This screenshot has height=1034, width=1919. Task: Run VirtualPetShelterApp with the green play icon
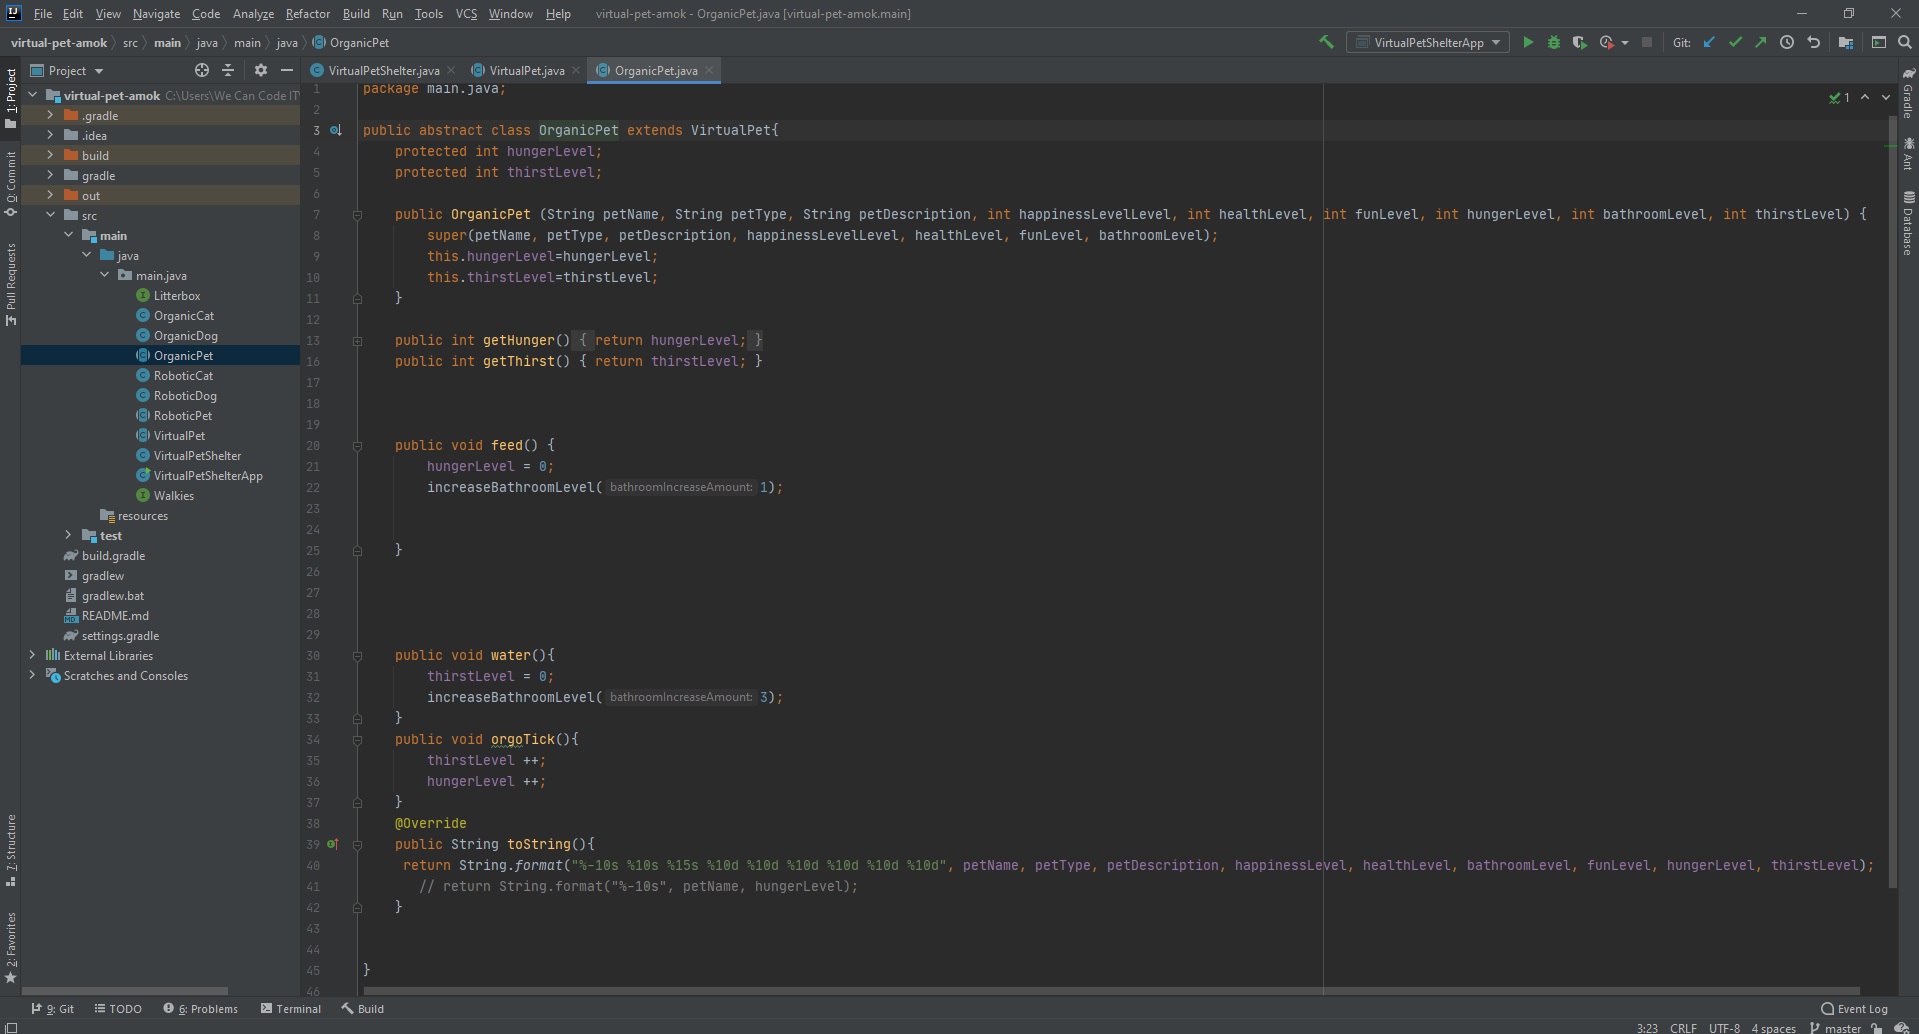tap(1527, 42)
